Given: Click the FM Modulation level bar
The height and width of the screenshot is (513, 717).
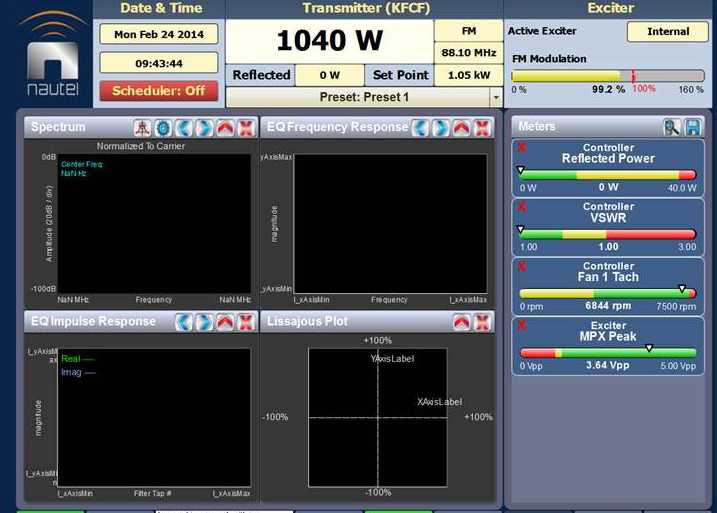Looking at the screenshot, I should tap(607, 76).
